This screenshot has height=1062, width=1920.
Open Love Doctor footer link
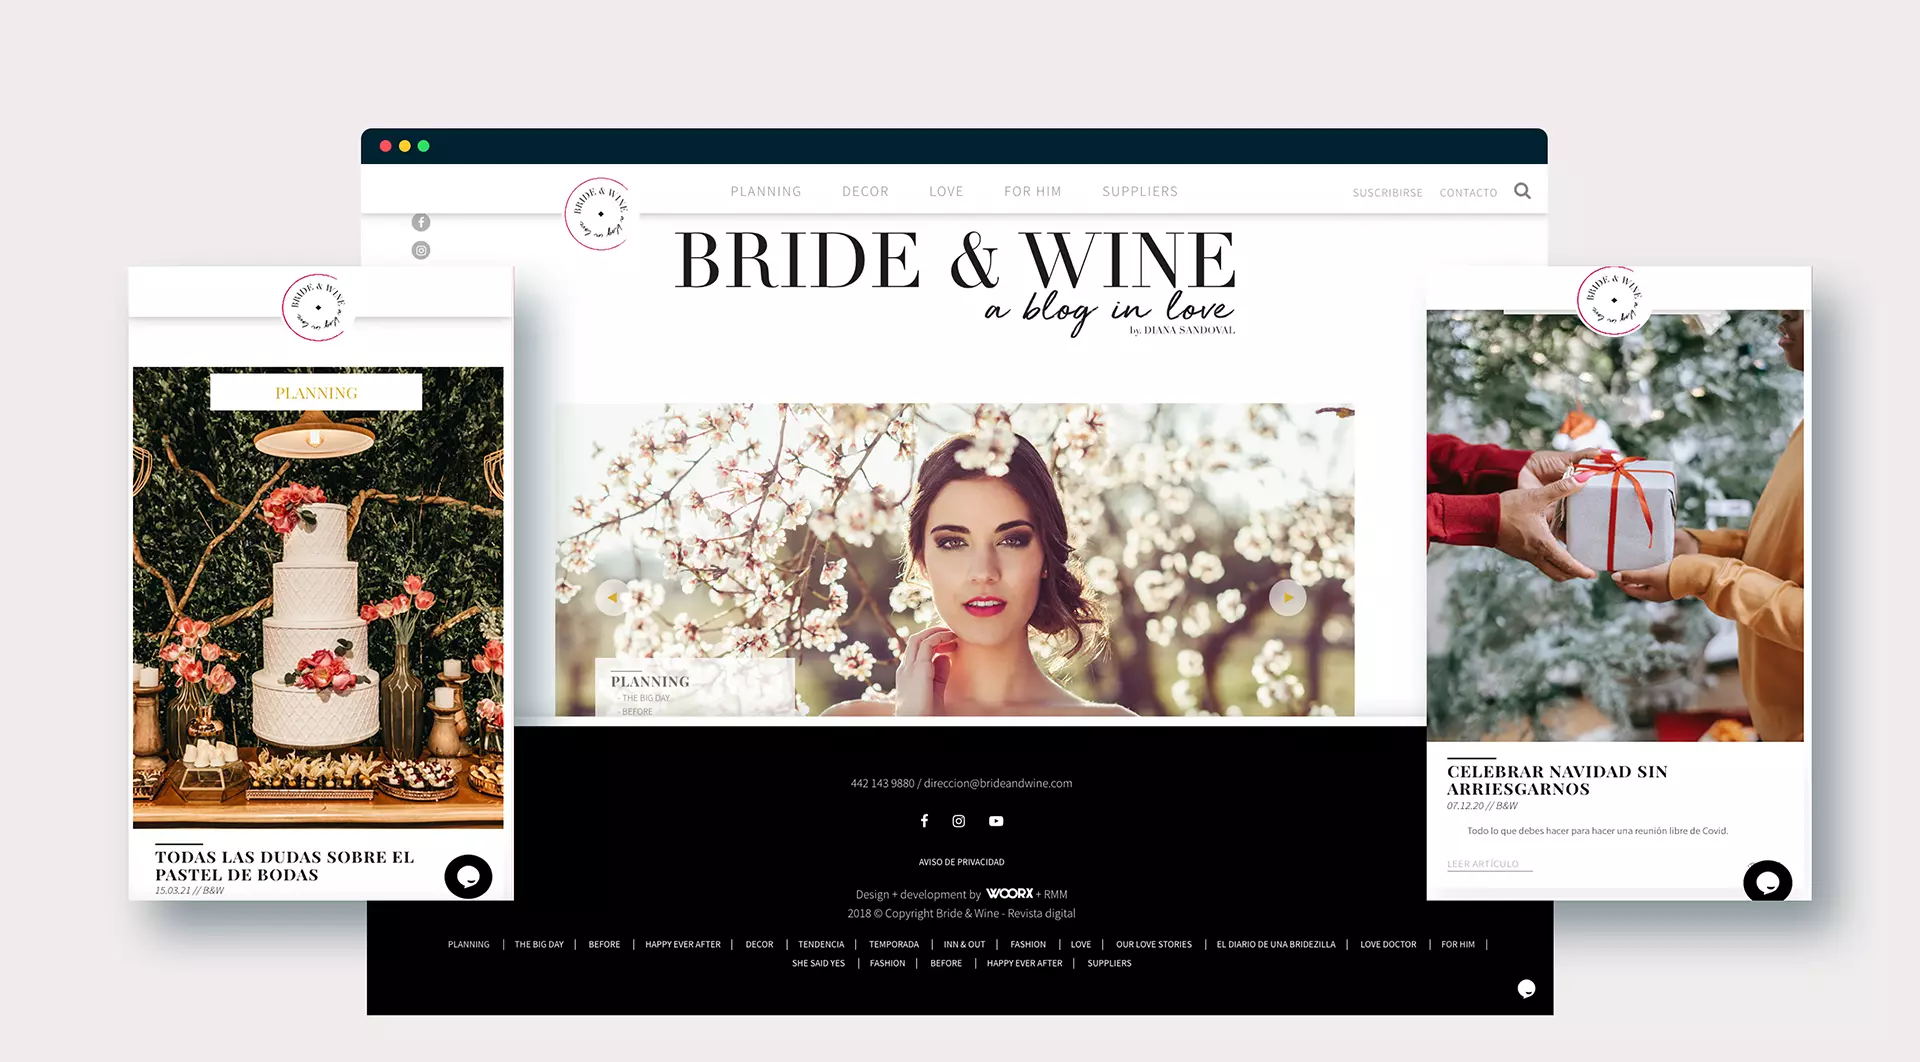pos(1388,945)
